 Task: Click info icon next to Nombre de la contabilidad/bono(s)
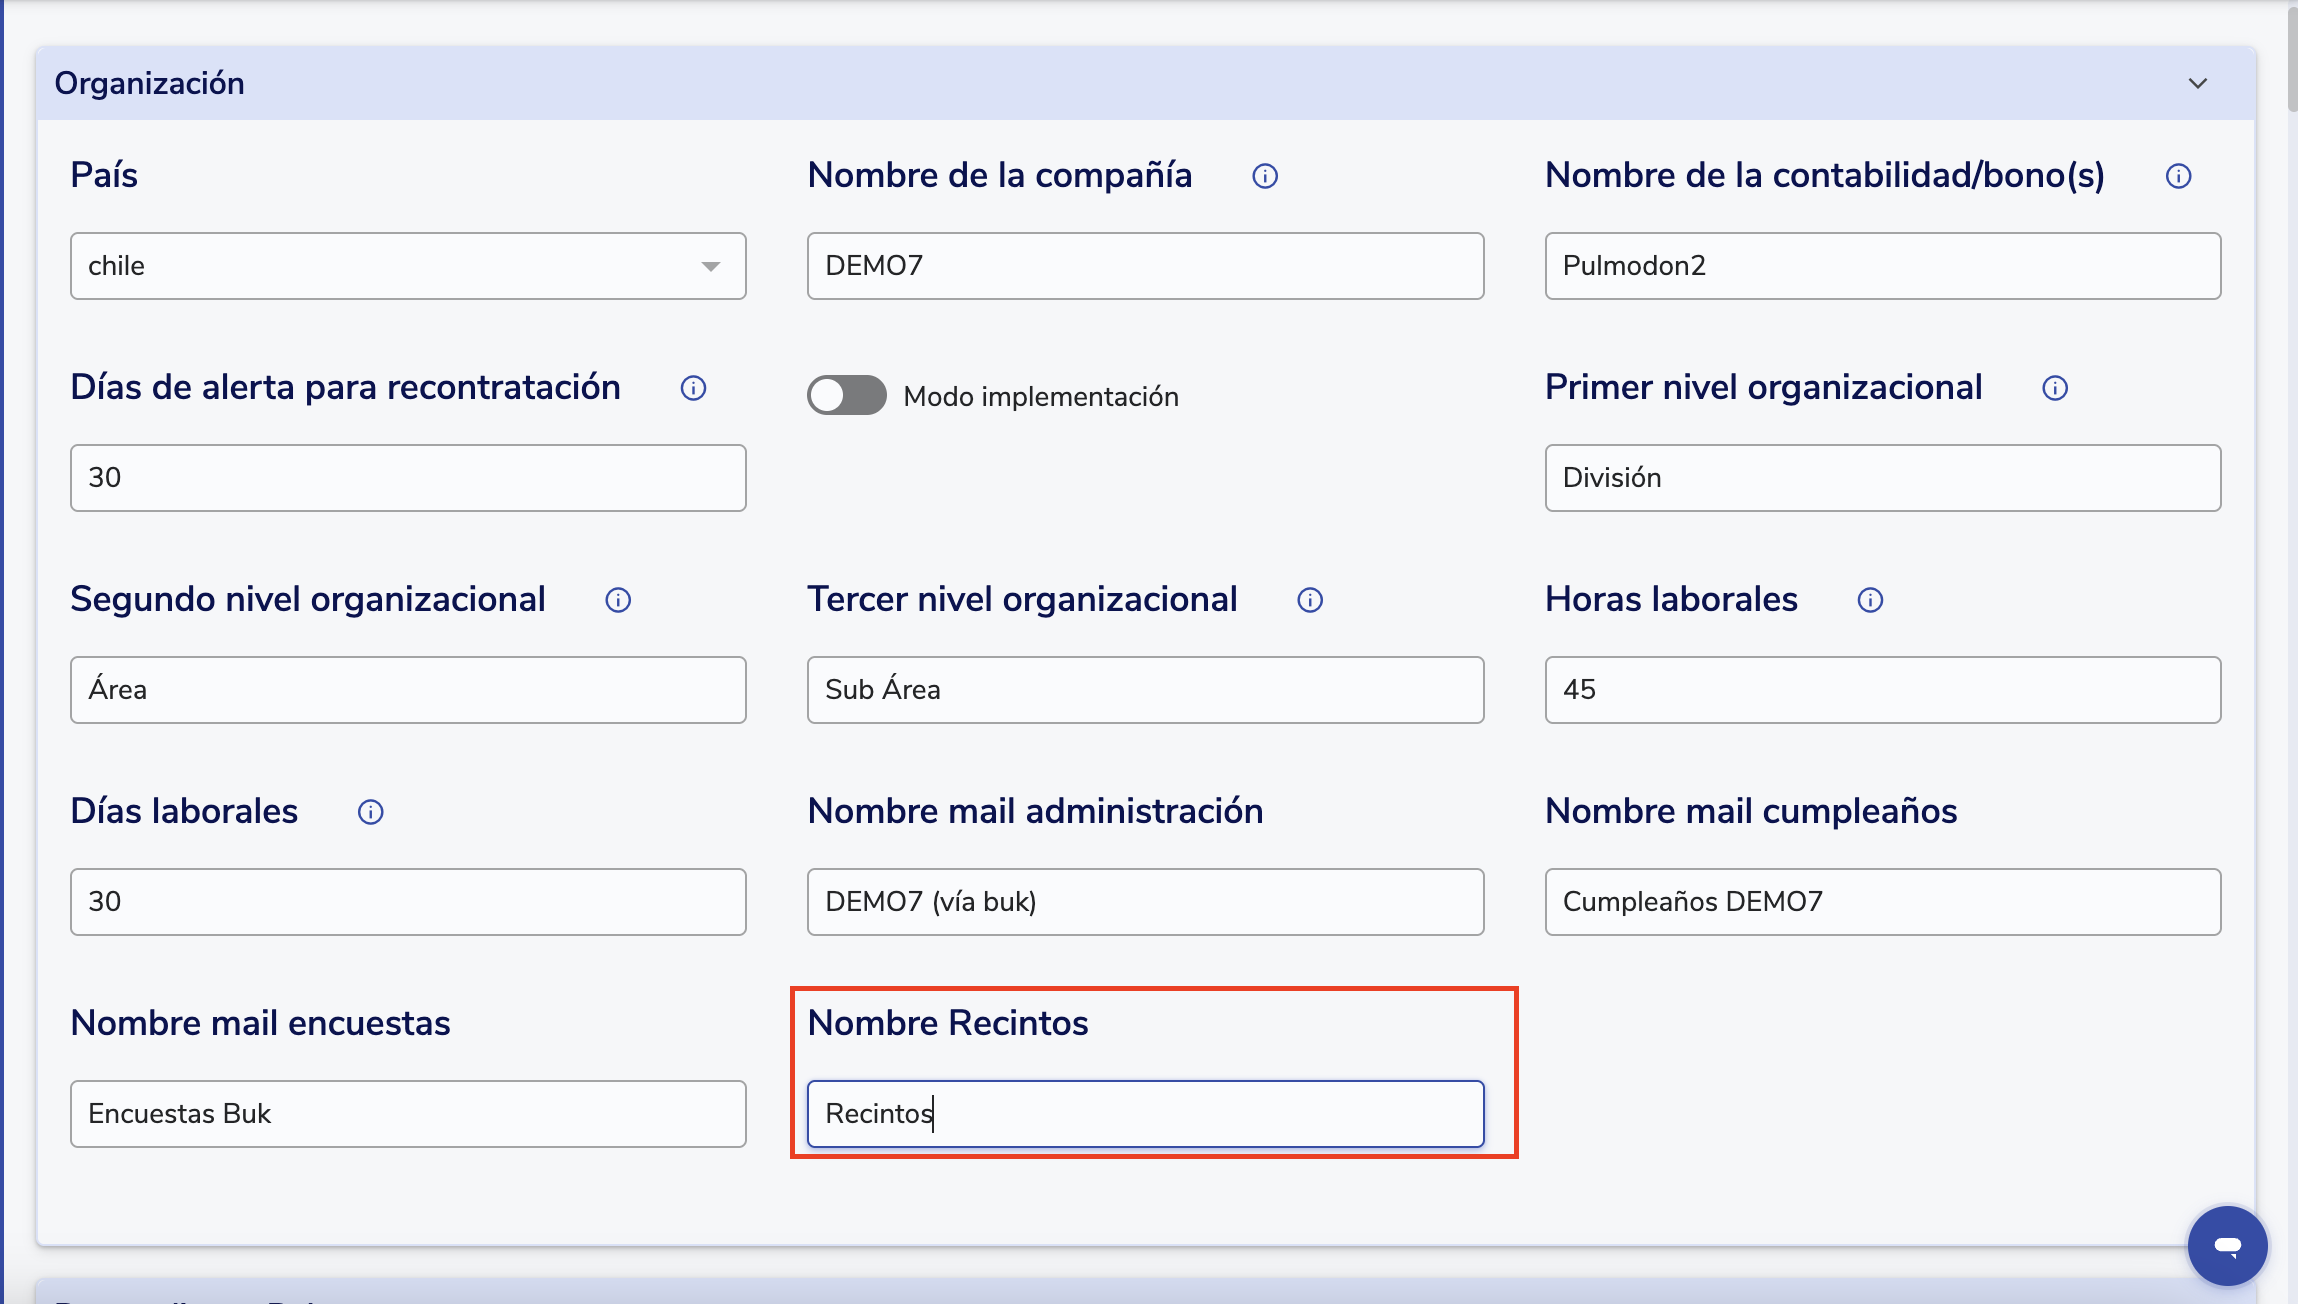2178,176
